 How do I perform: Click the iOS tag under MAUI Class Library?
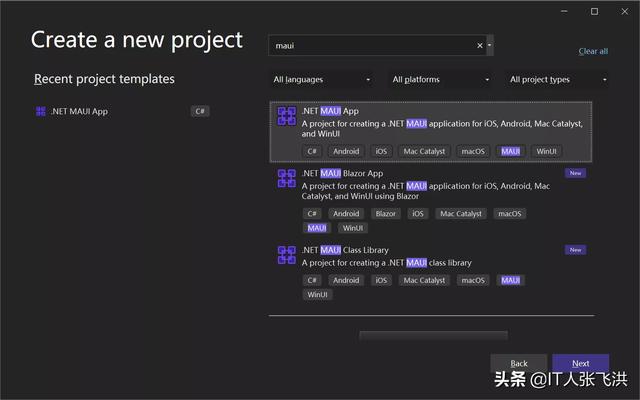(381, 280)
